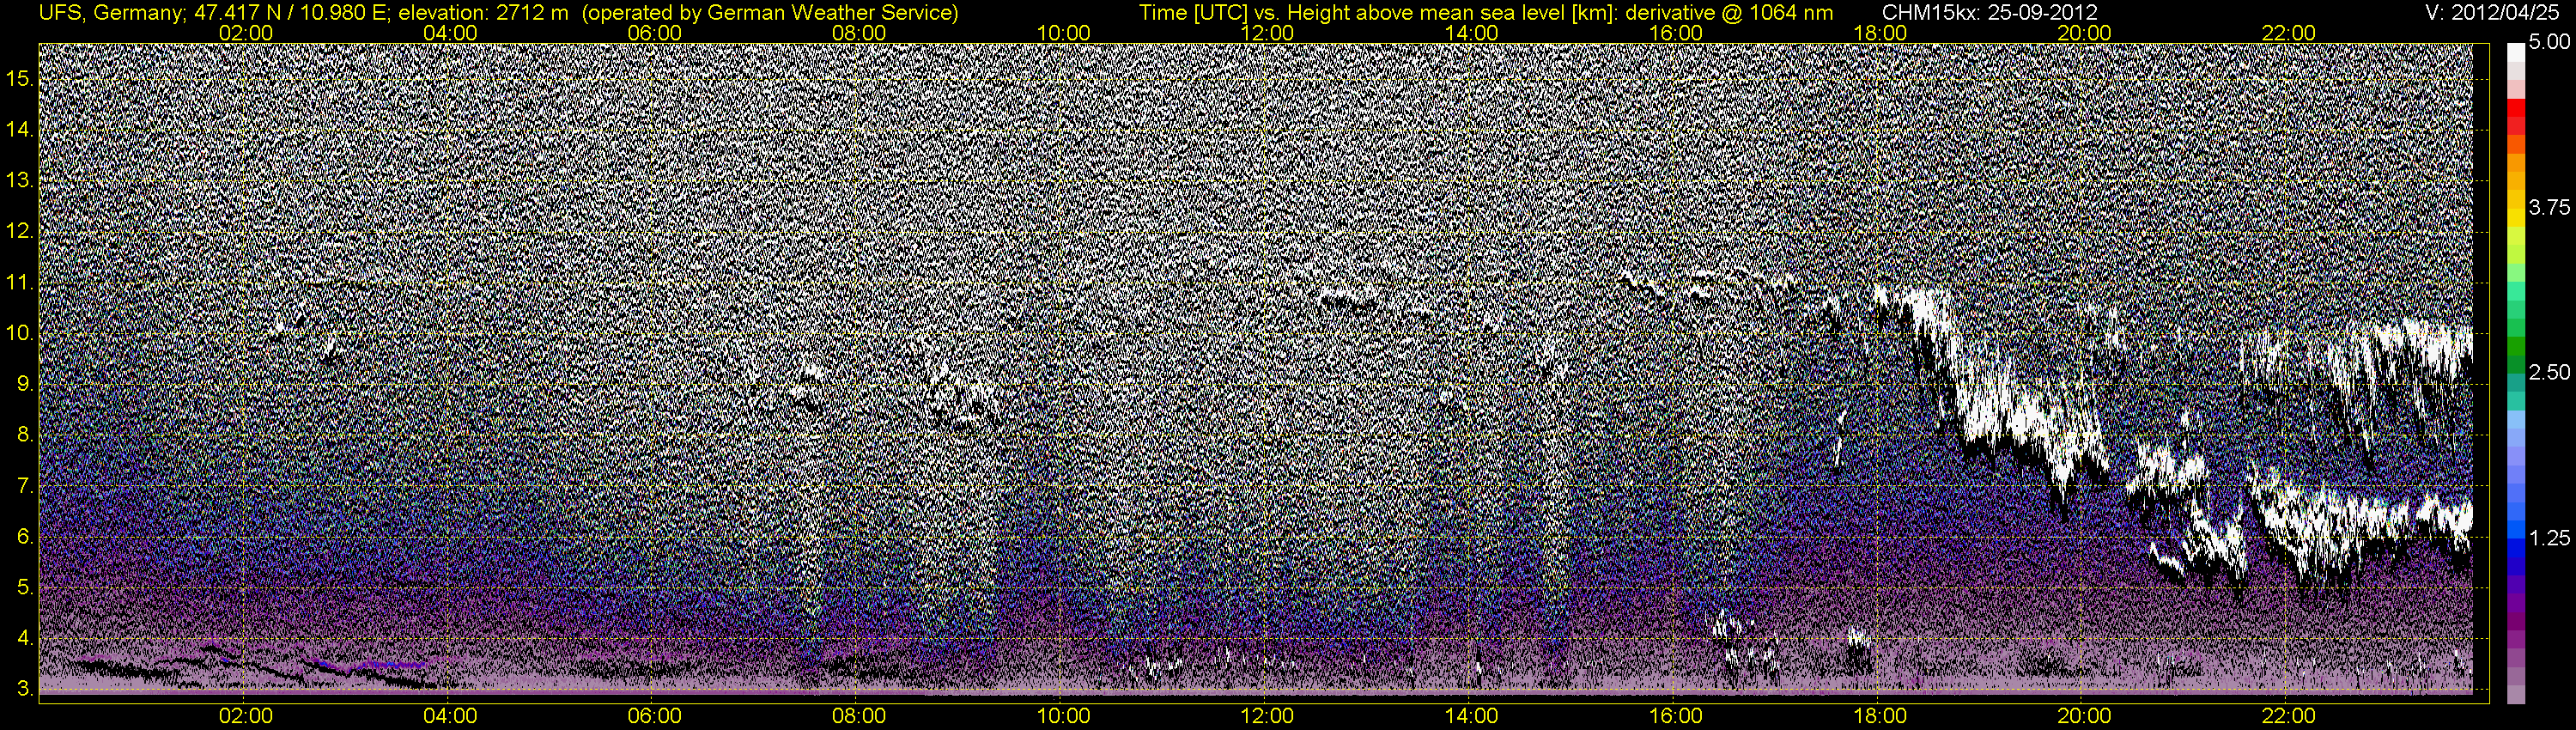Click the "02:00" label on the top time axis
Image resolution: width=2576 pixels, height=730 pixels.
click(246, 33)
